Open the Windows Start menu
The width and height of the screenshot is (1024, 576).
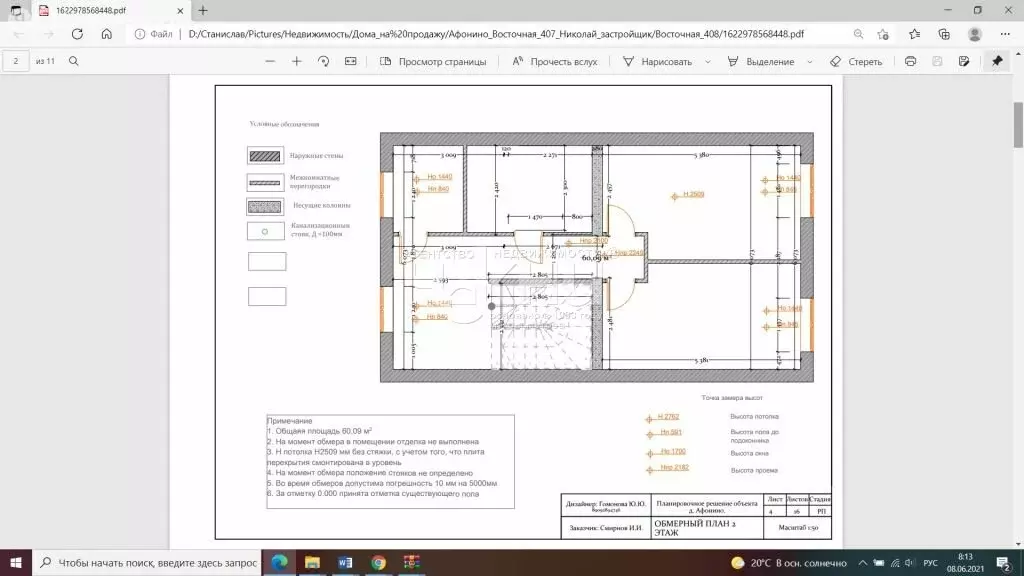[x=16, y=562]
